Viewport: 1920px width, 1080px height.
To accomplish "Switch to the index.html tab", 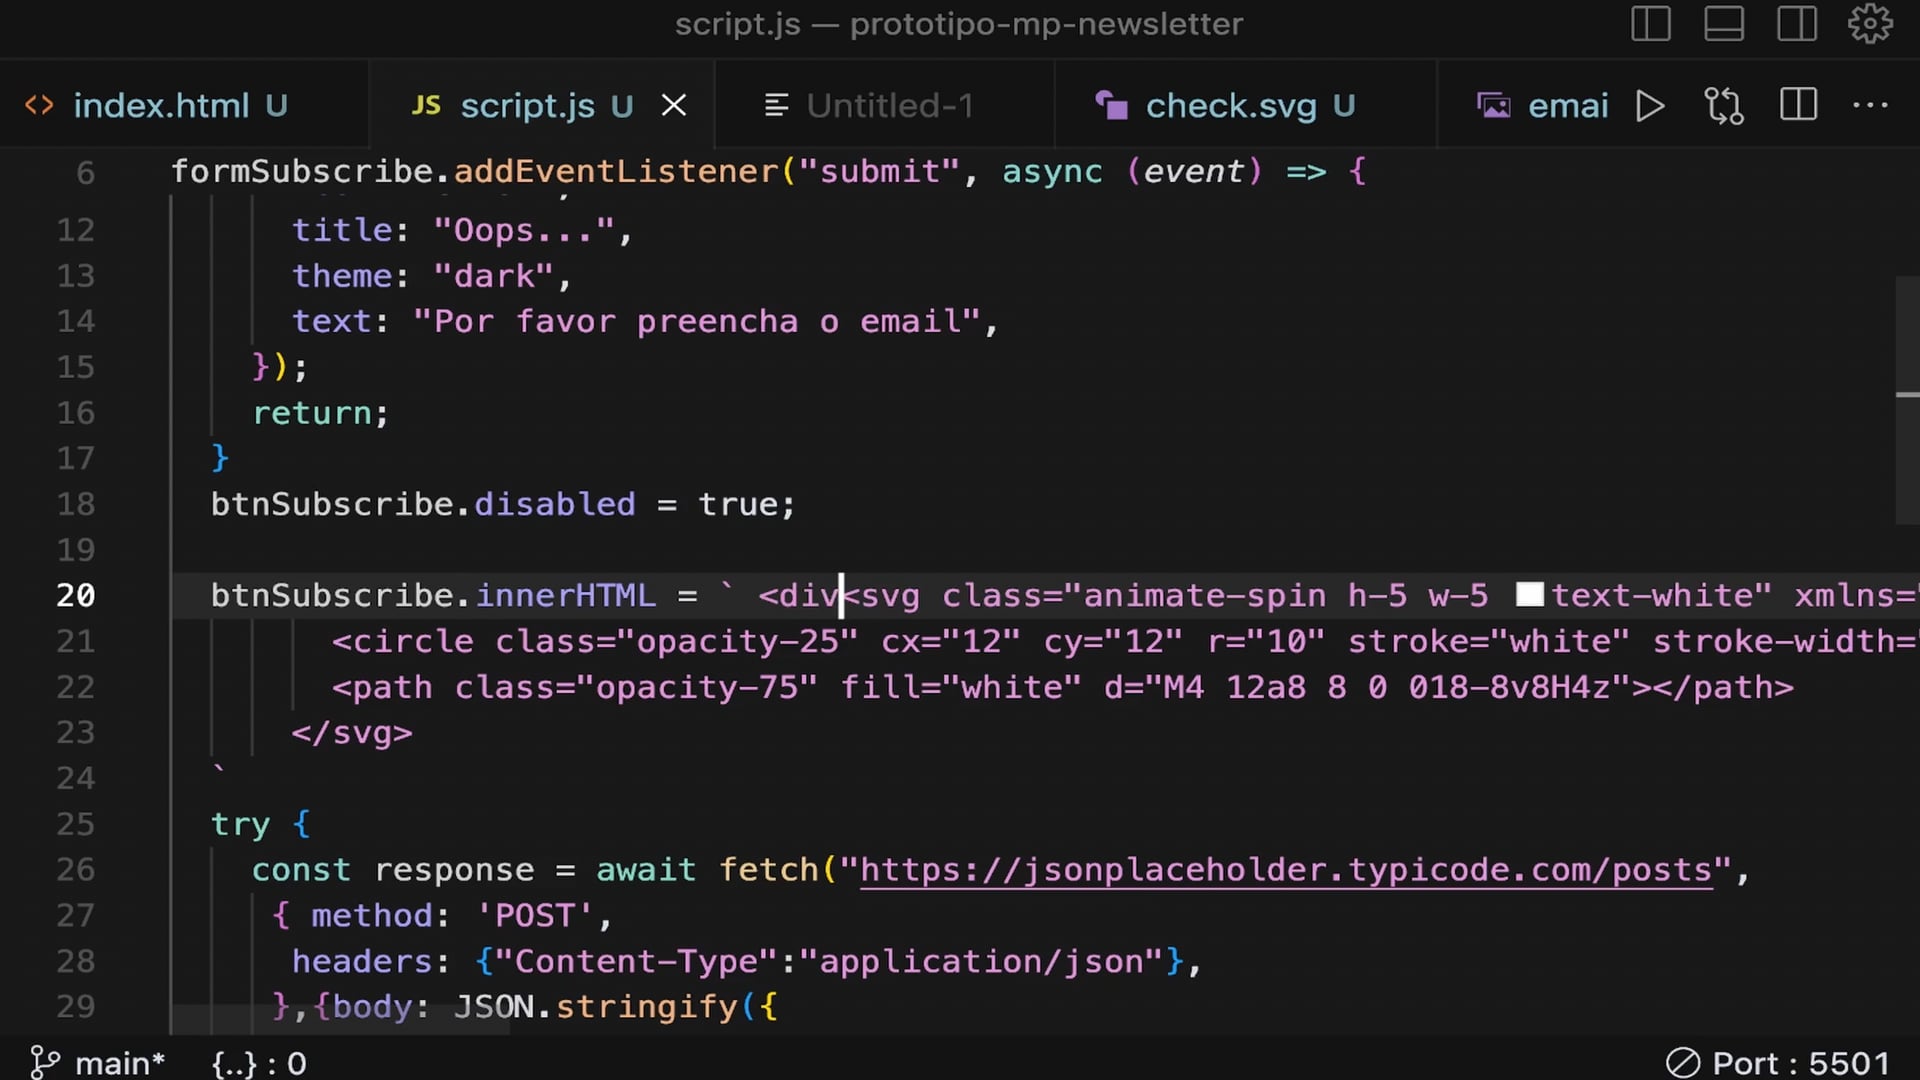I will 160,106.
